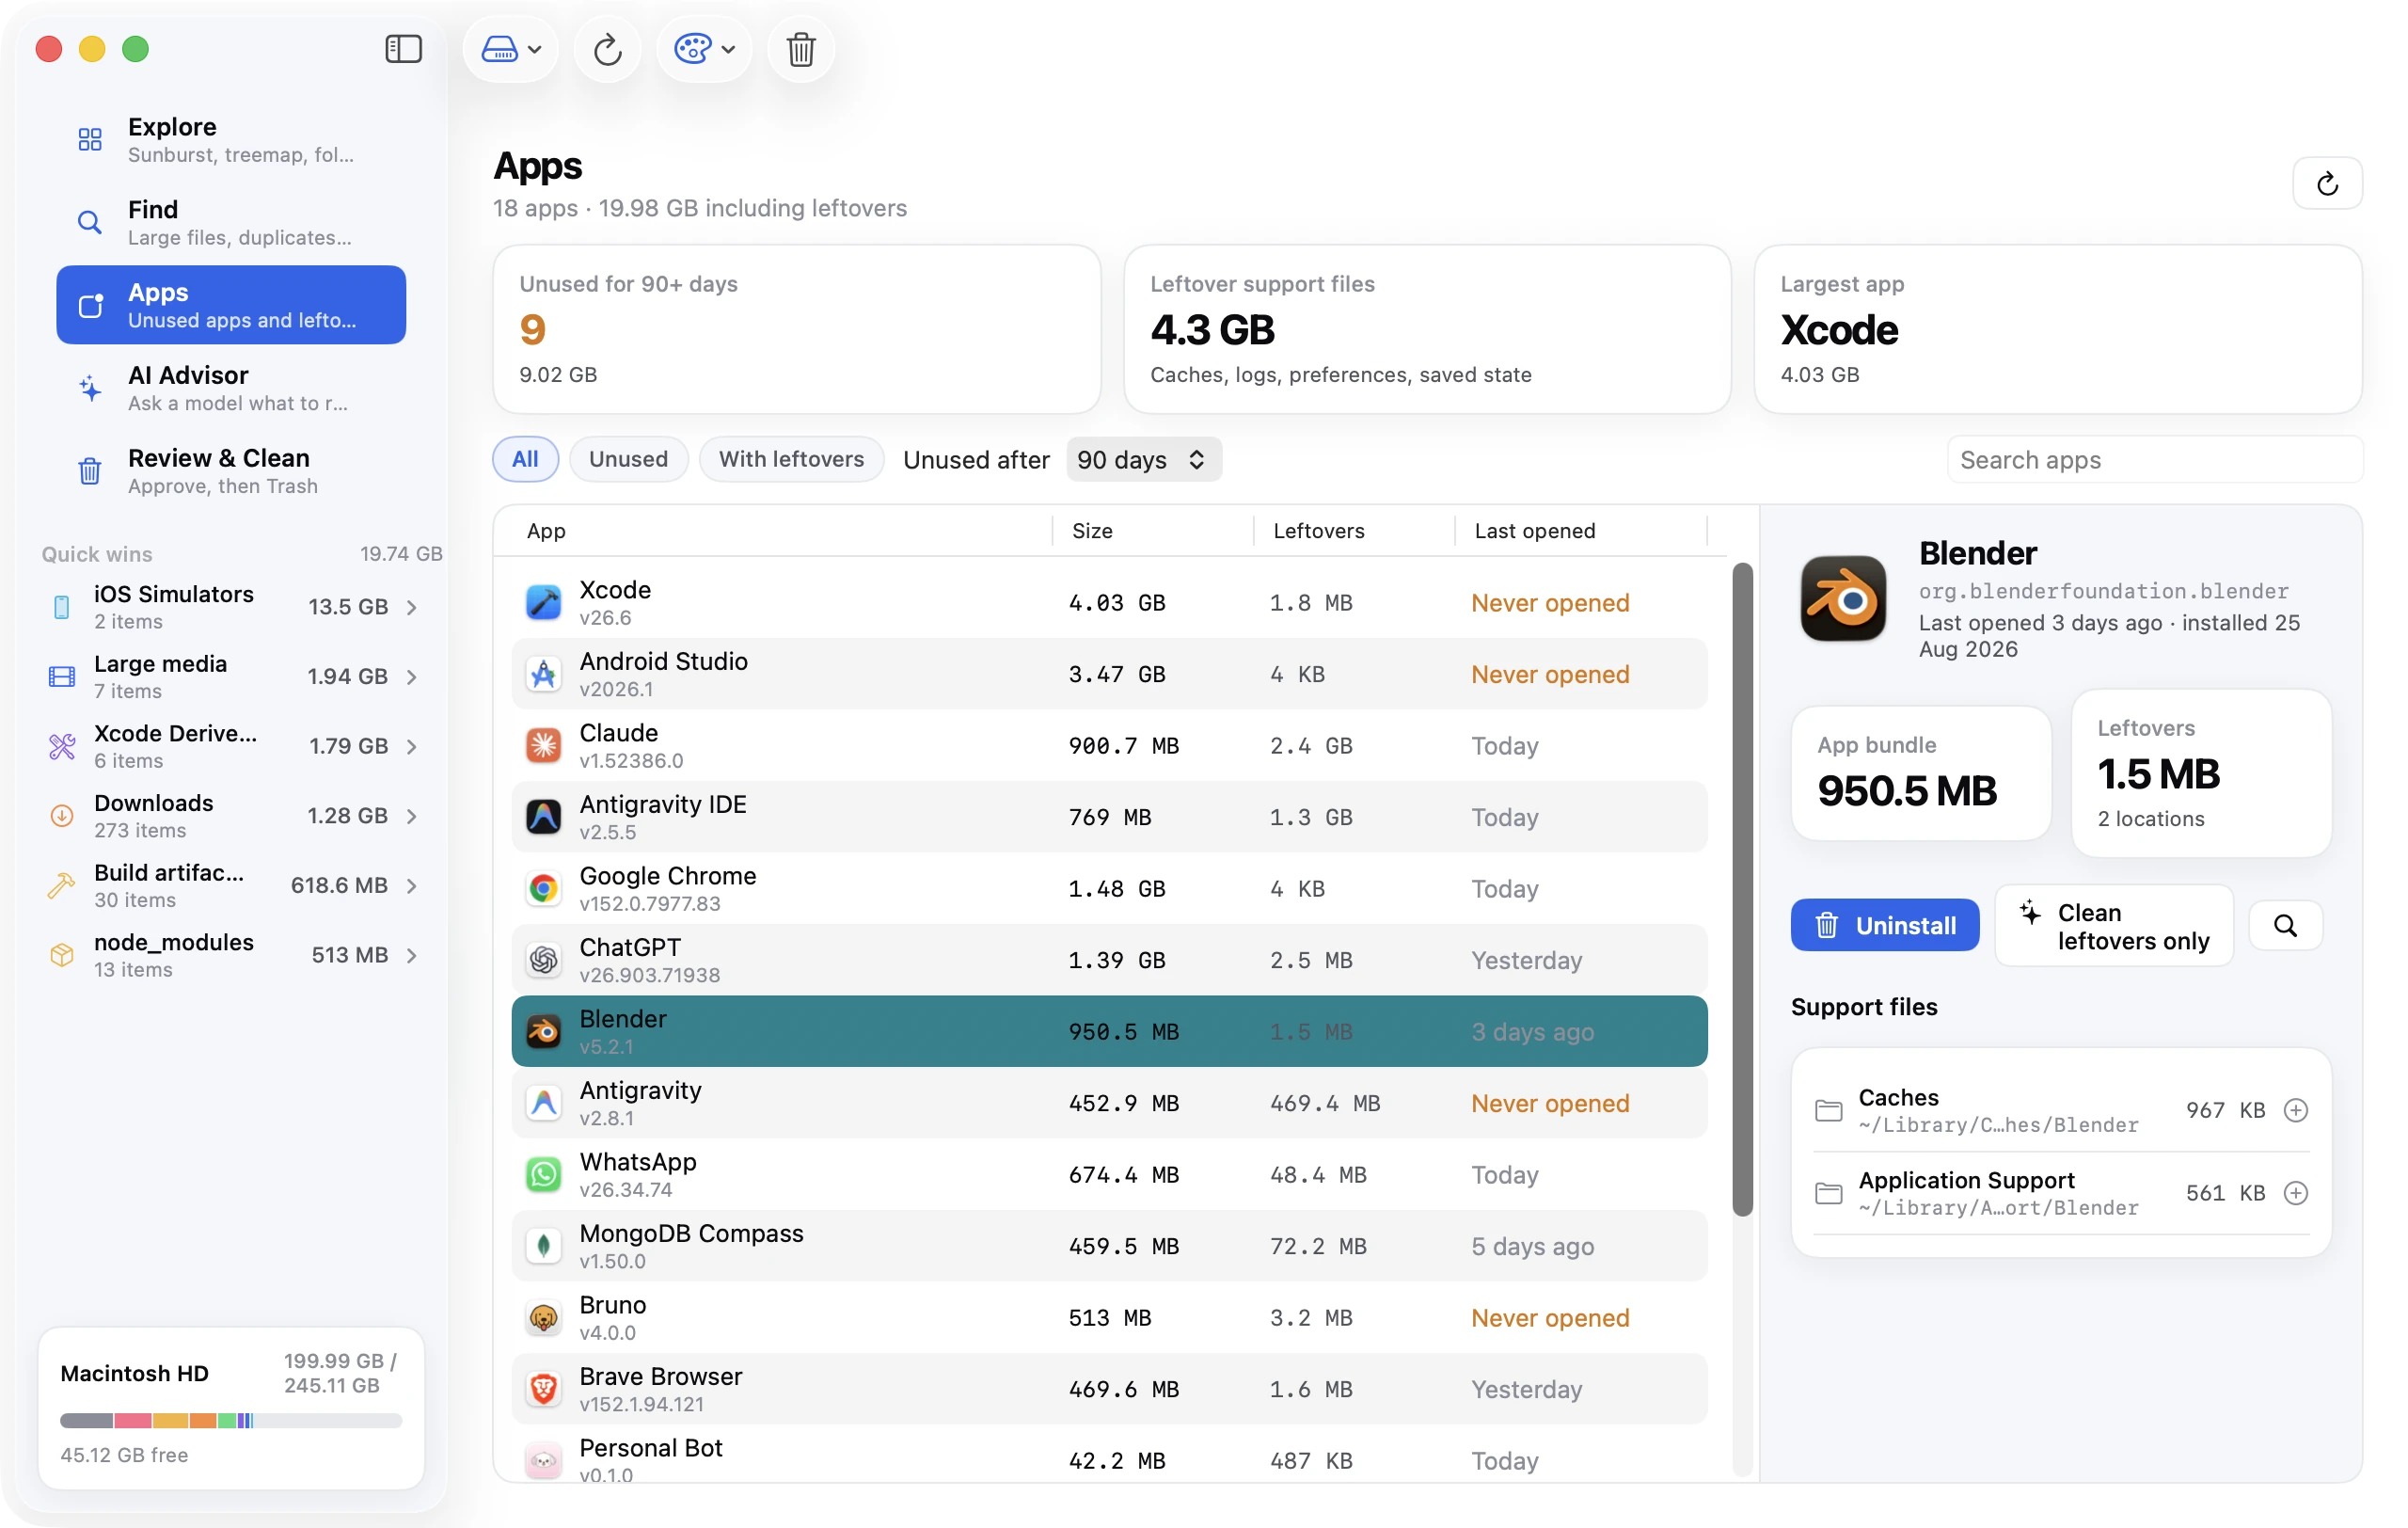The width and height of the screenshot is (2408, 1528).
Task: Open the disk volume selector dropdown
Action: click(x=510, y=49)
